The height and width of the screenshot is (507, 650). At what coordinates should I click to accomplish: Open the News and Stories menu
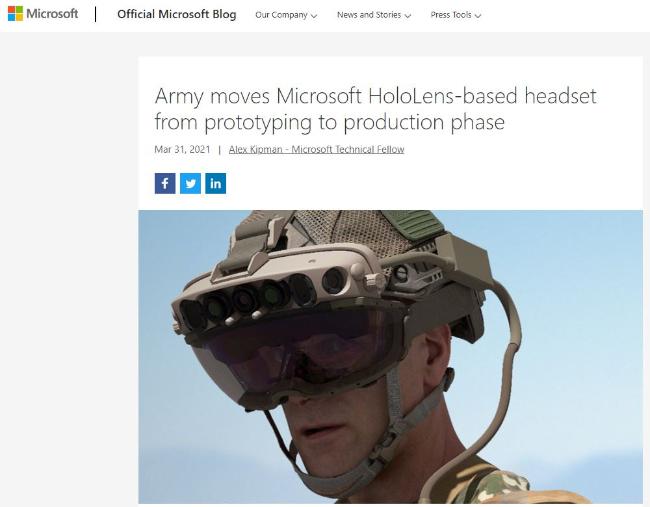(x=374, y=15)
